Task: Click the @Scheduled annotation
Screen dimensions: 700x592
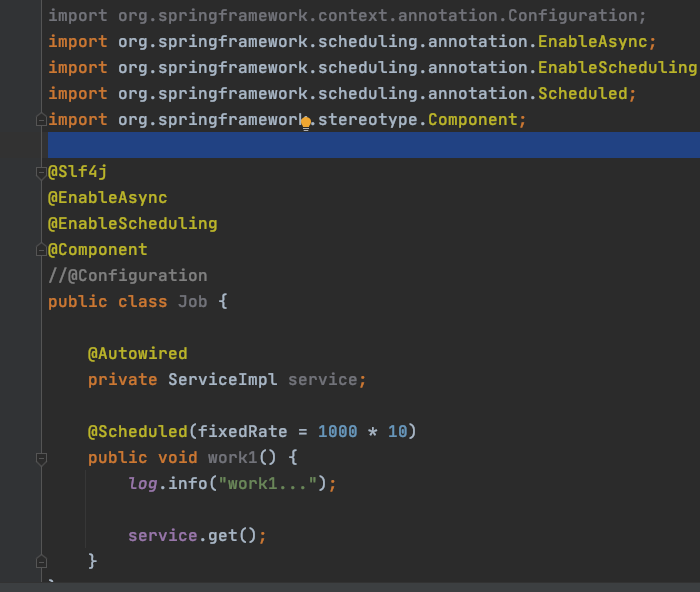Action: (138, 432)
